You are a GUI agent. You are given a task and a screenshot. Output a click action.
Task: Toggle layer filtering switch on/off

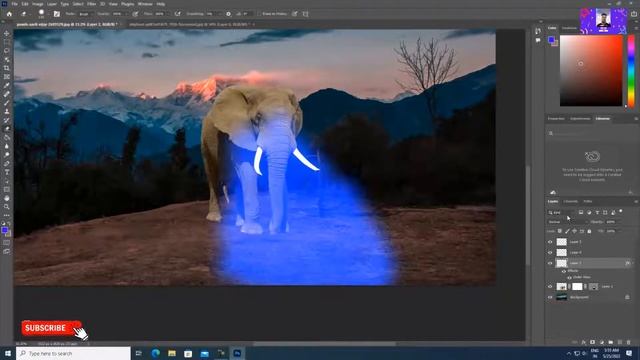621,211
